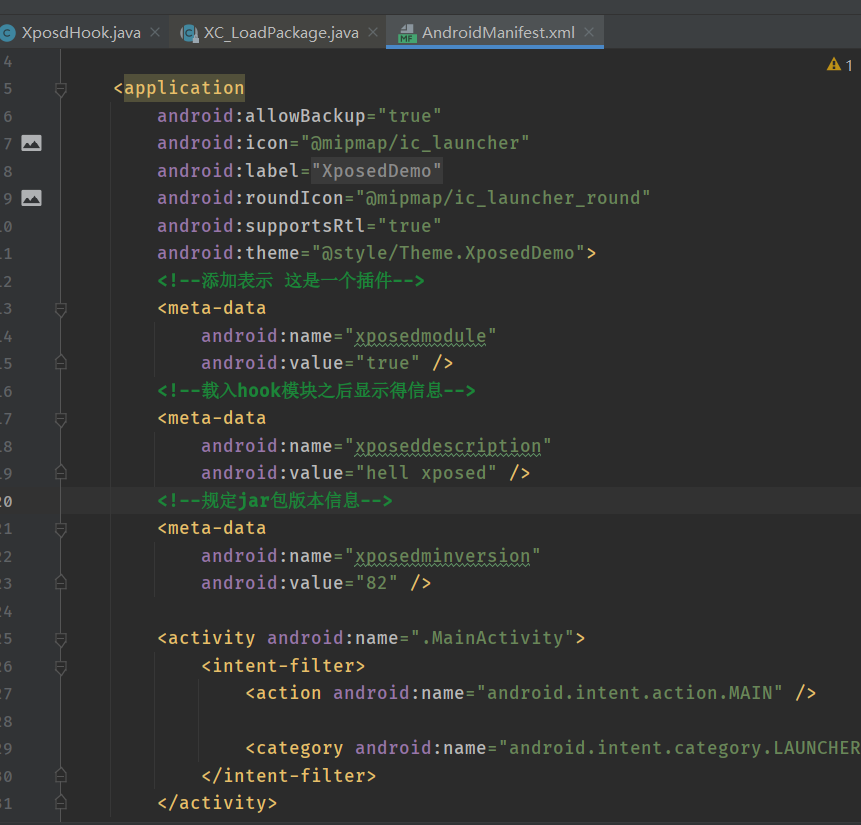Close the AndroidManifest.xml tab

point(589,33)
